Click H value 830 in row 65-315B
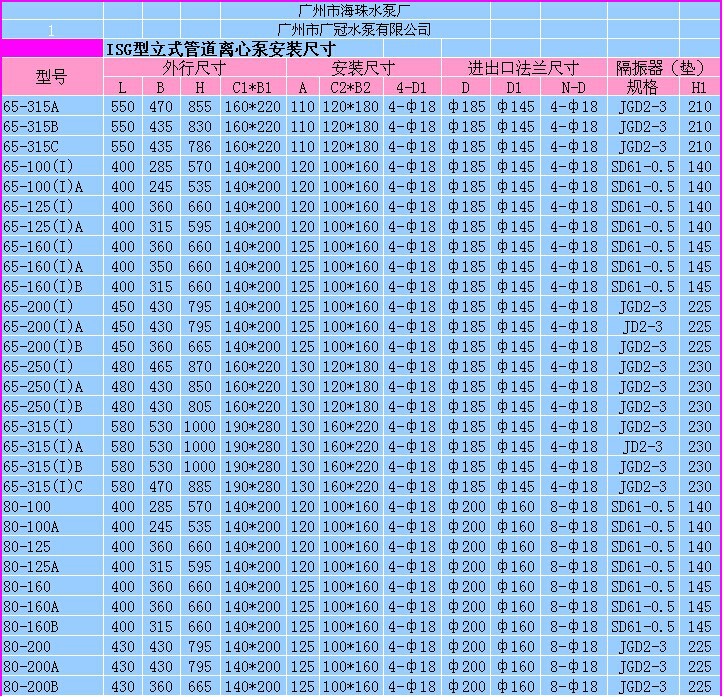724x697 pixels. click(200, 126)
